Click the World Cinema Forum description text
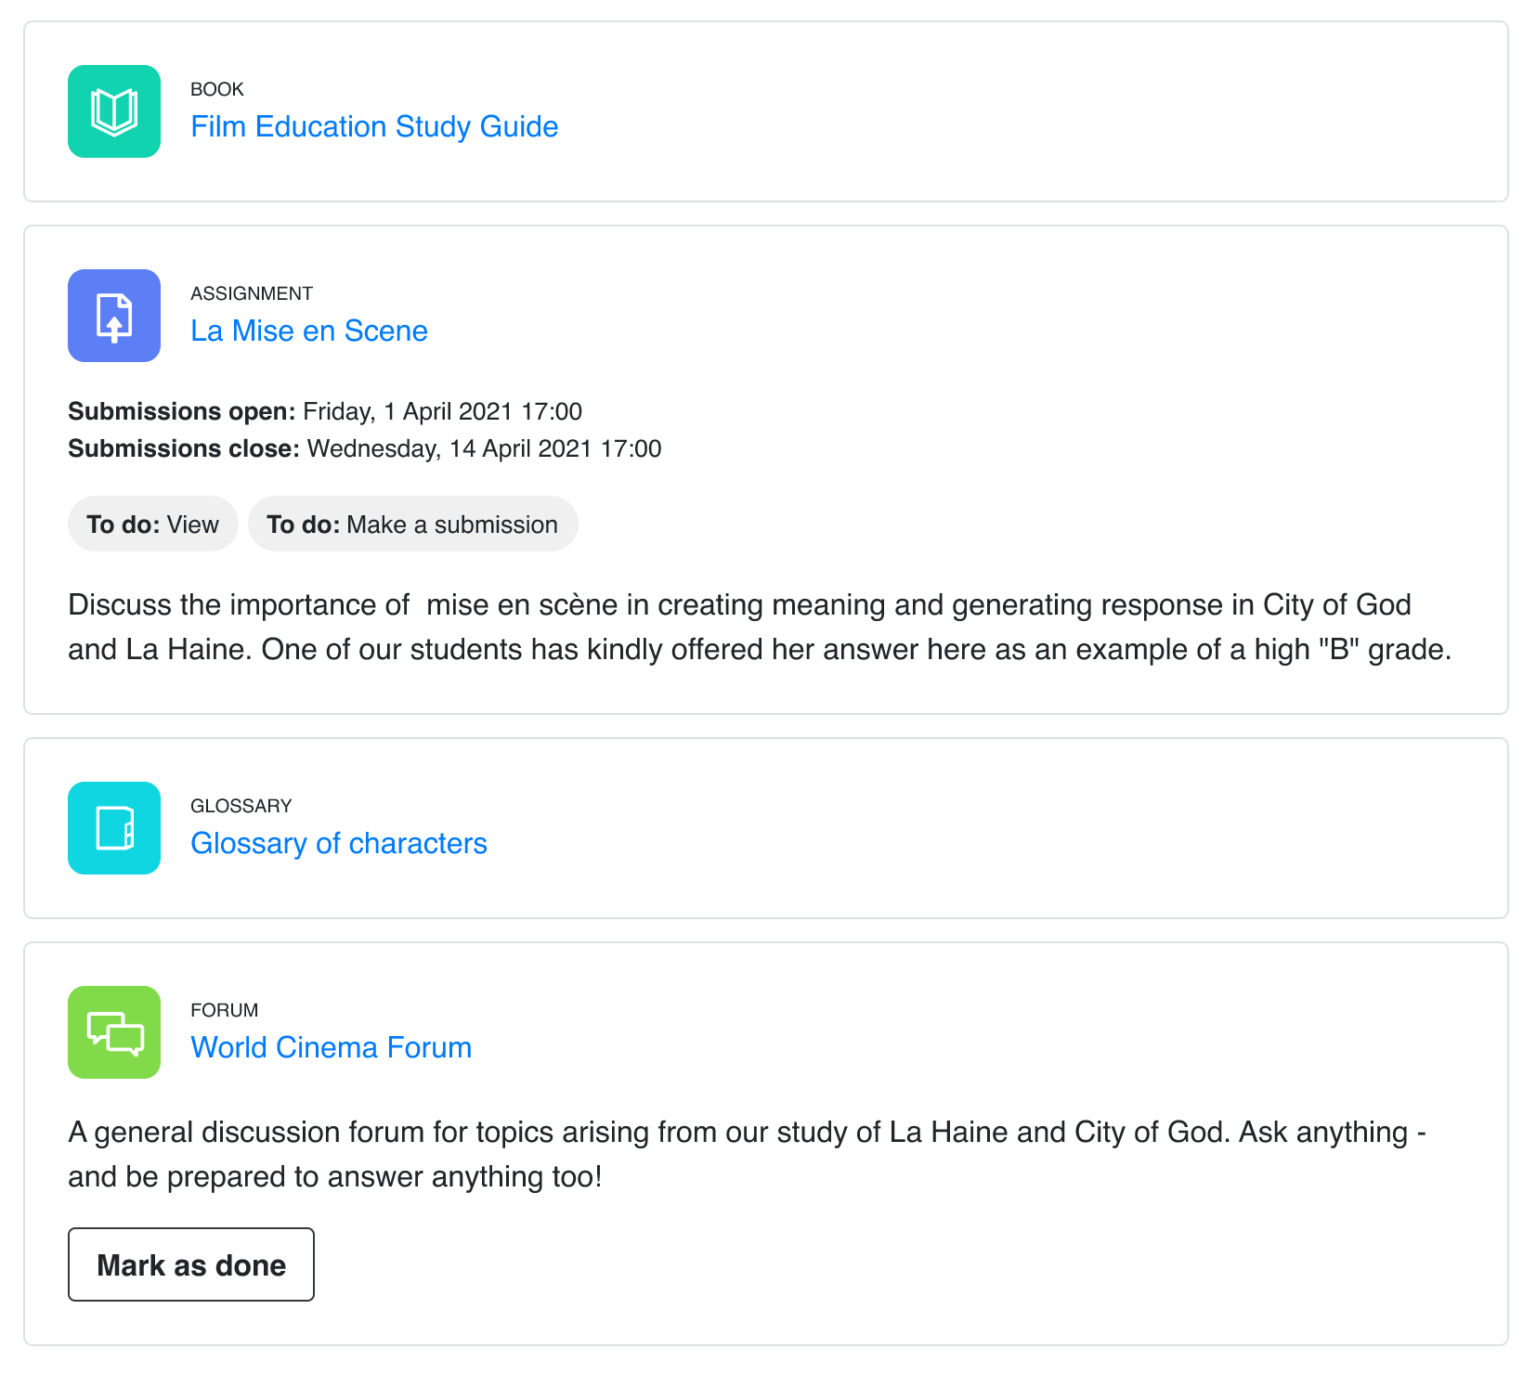The height and width of the screenshot is (1374, 1536). pos(747,1154)
